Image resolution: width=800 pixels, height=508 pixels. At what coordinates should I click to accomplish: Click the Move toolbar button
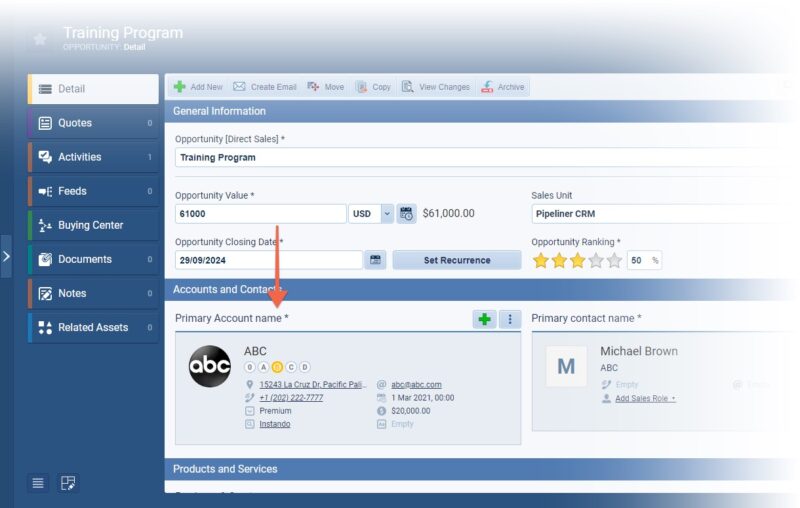coord(326,87)
